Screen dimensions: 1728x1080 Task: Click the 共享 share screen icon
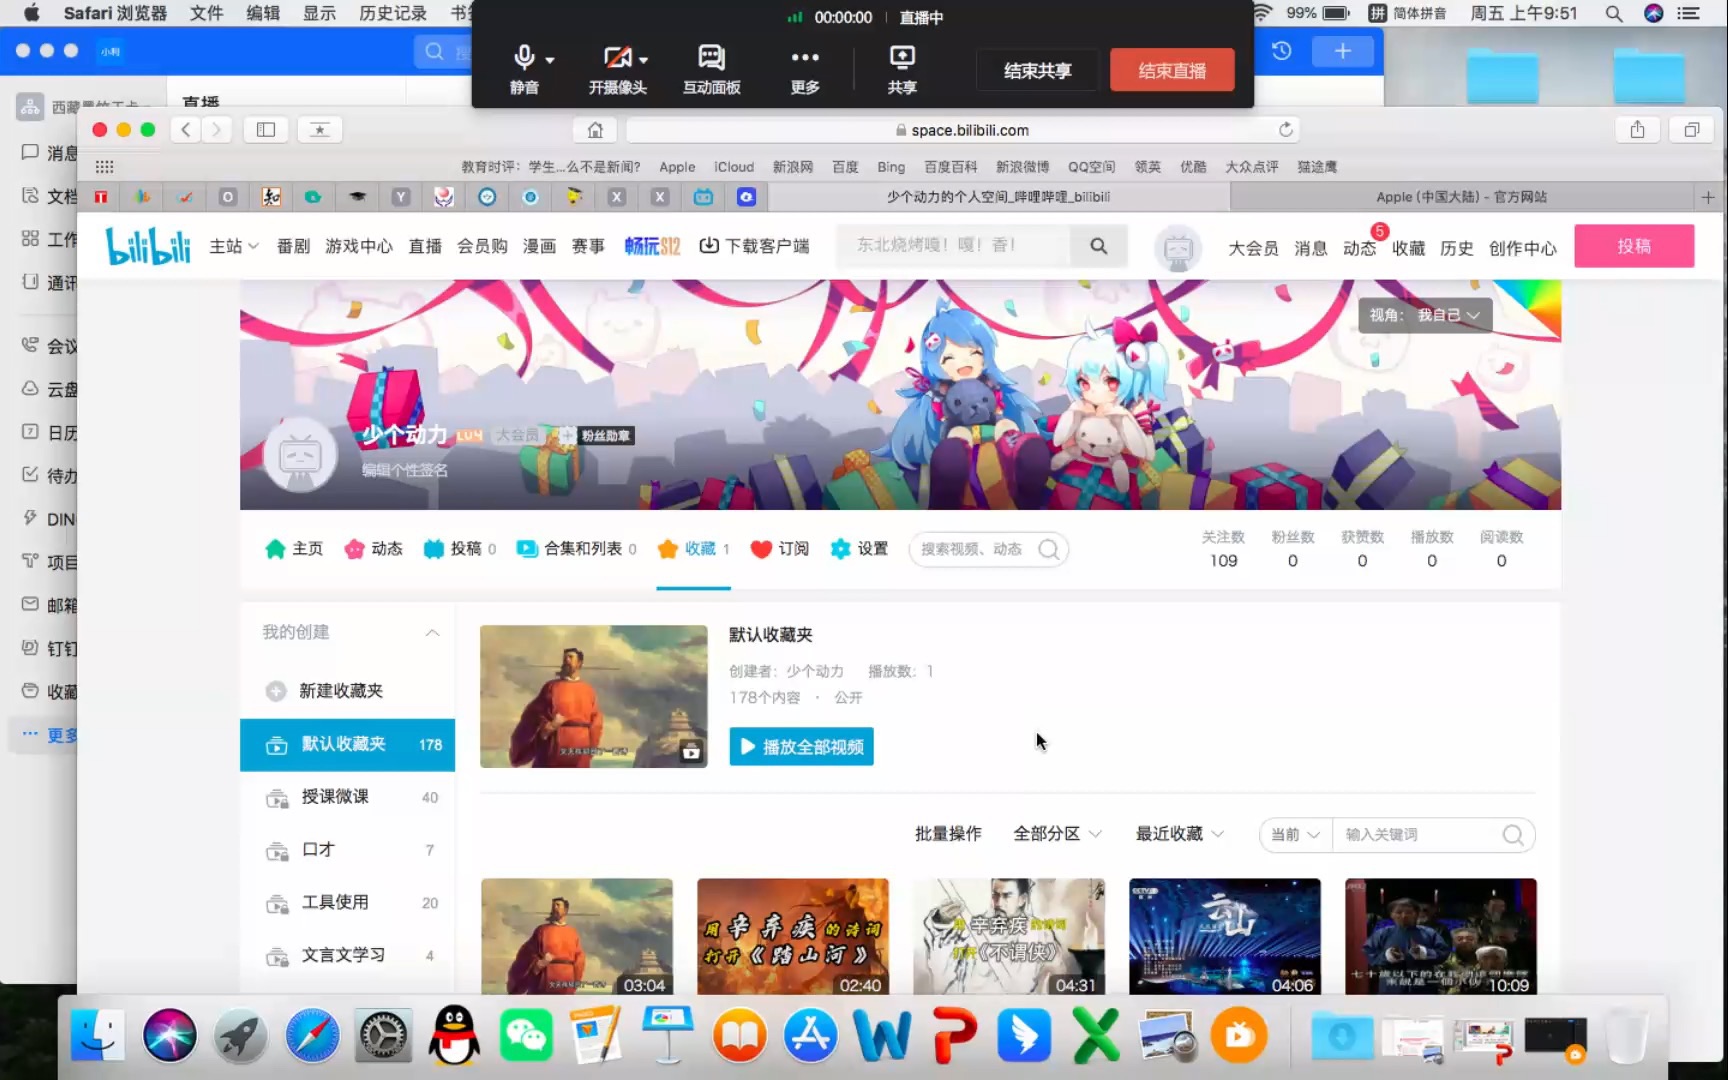902,69
